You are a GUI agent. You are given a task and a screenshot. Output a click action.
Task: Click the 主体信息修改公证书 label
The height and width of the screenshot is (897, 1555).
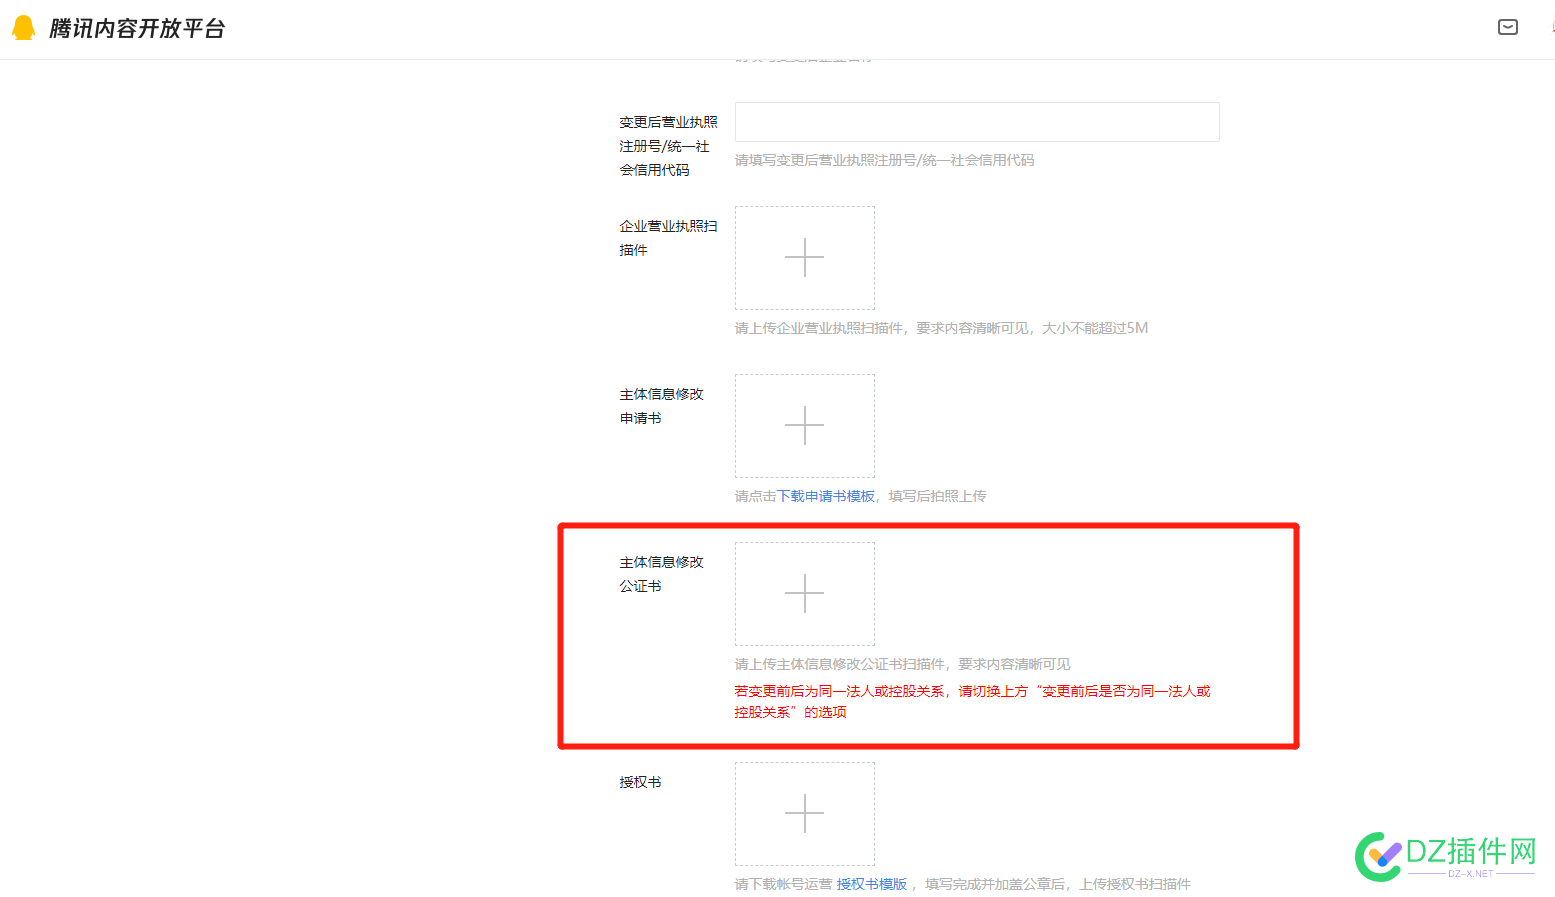point(661,574)
